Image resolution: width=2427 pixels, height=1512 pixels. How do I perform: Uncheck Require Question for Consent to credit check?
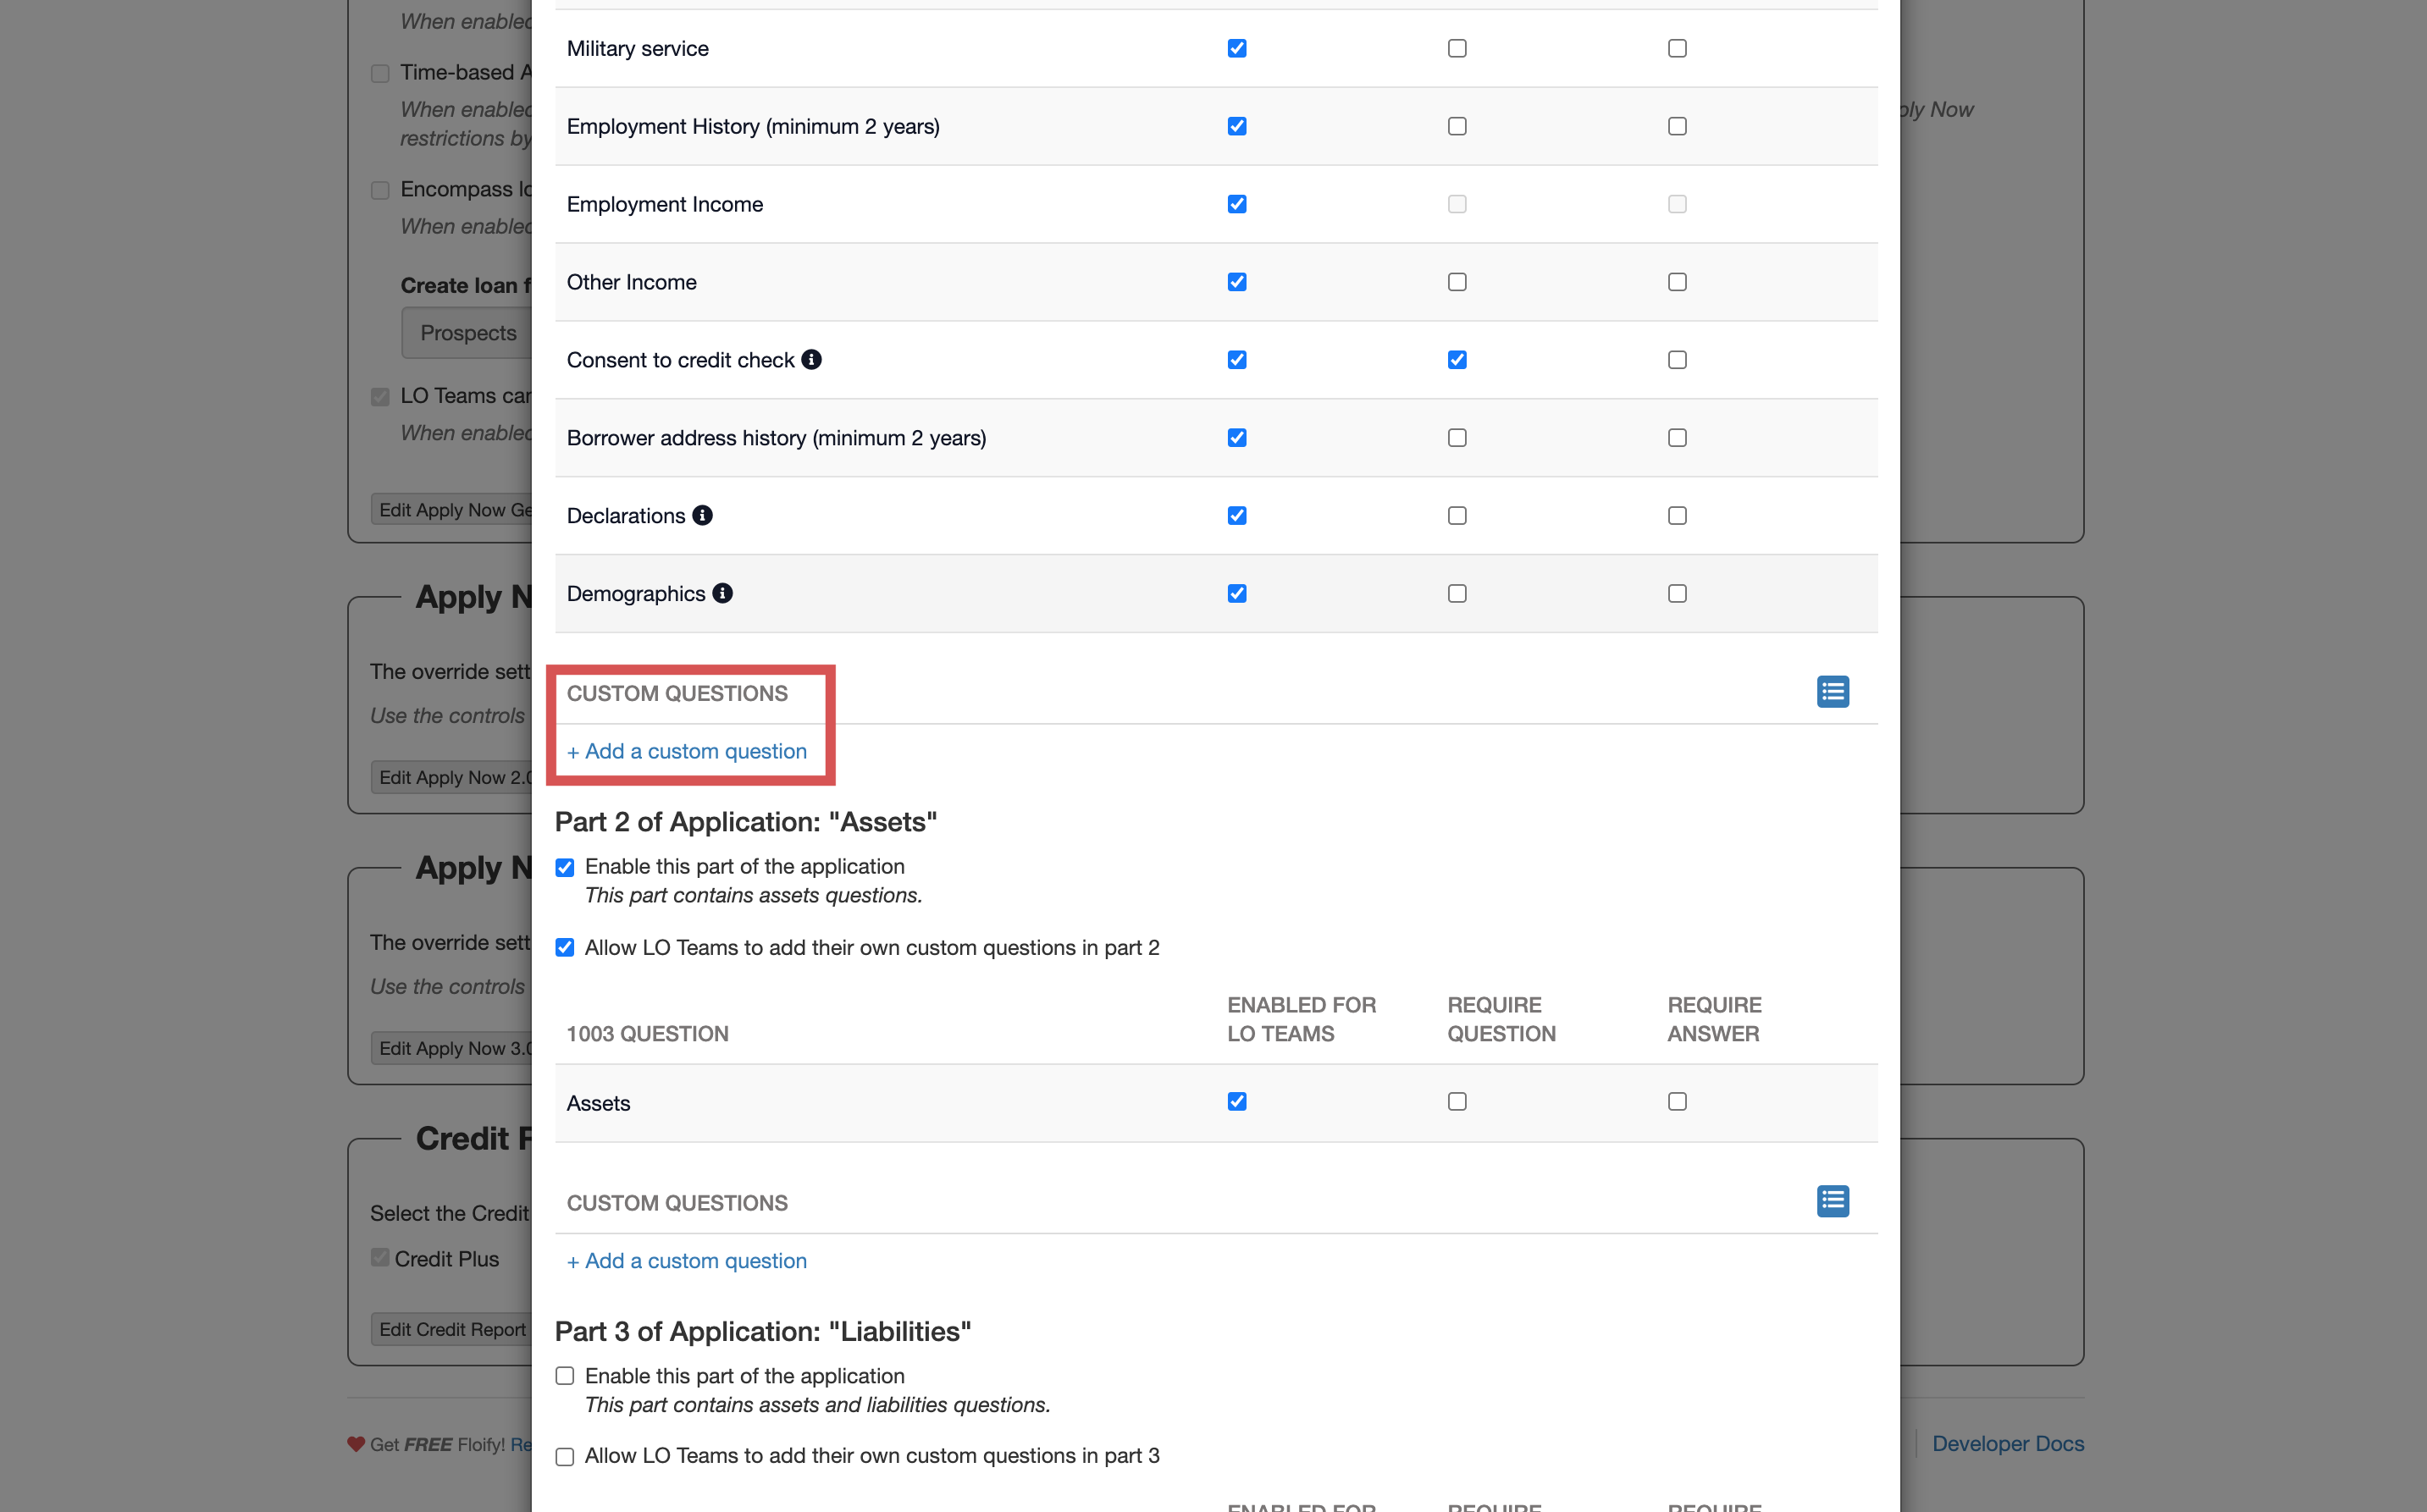tap(1457, 360)
